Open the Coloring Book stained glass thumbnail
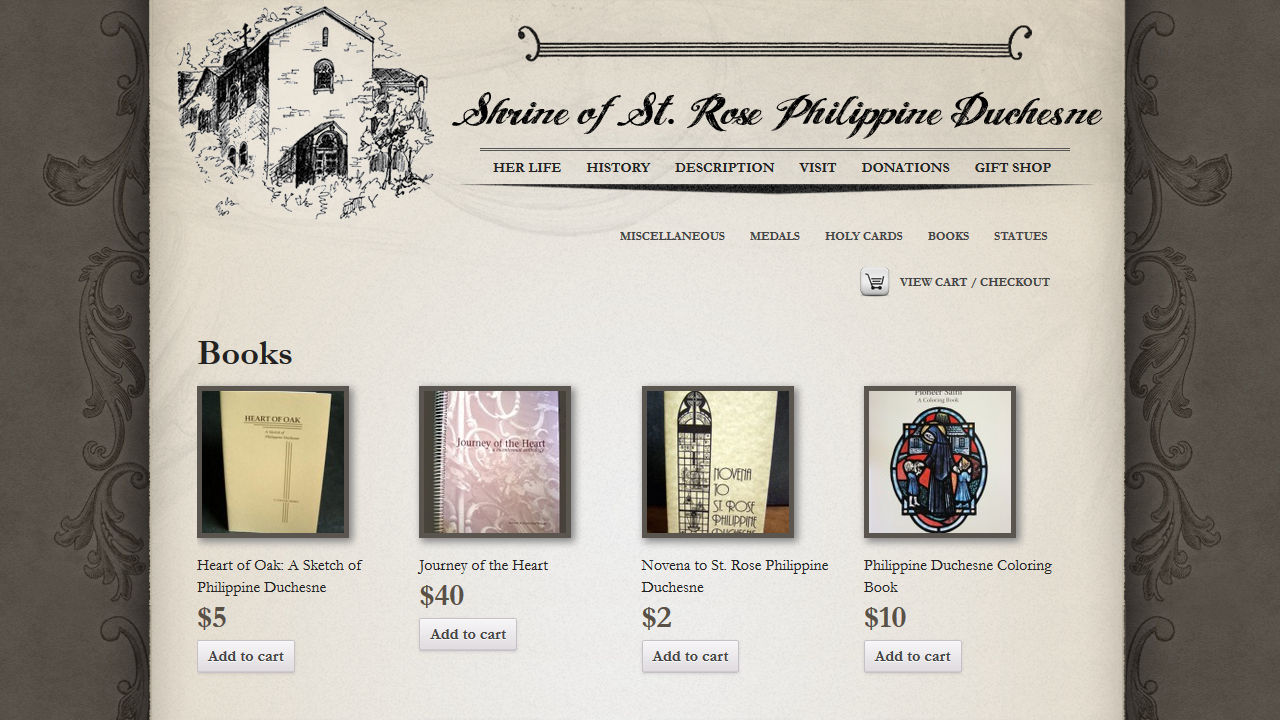The height and width of the screenshot is (720, 1280). coord(940,462)
